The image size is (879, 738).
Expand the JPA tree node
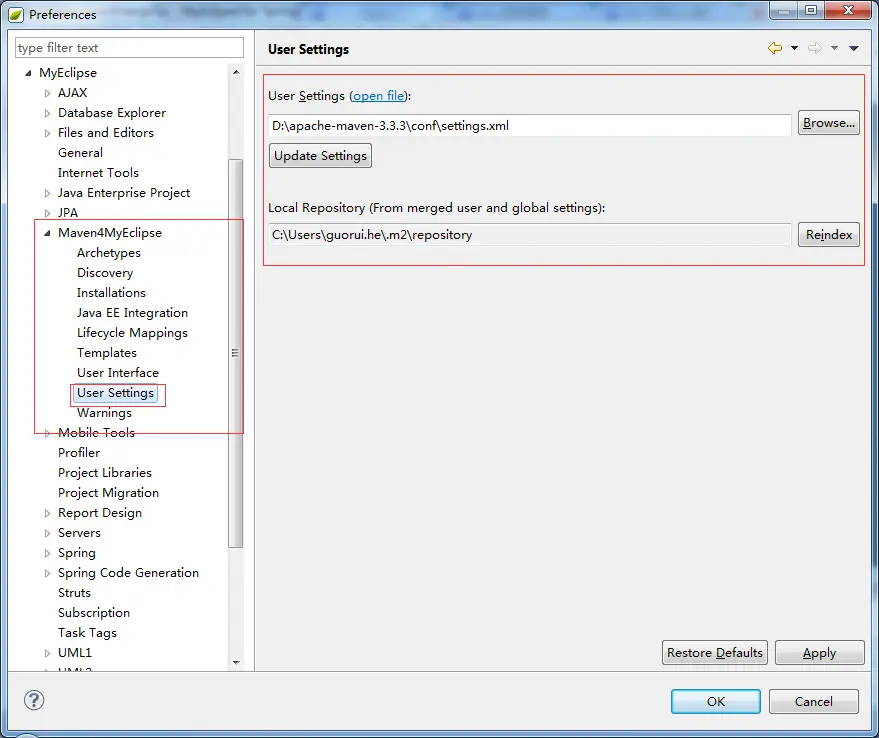click(x=47, y=213)
